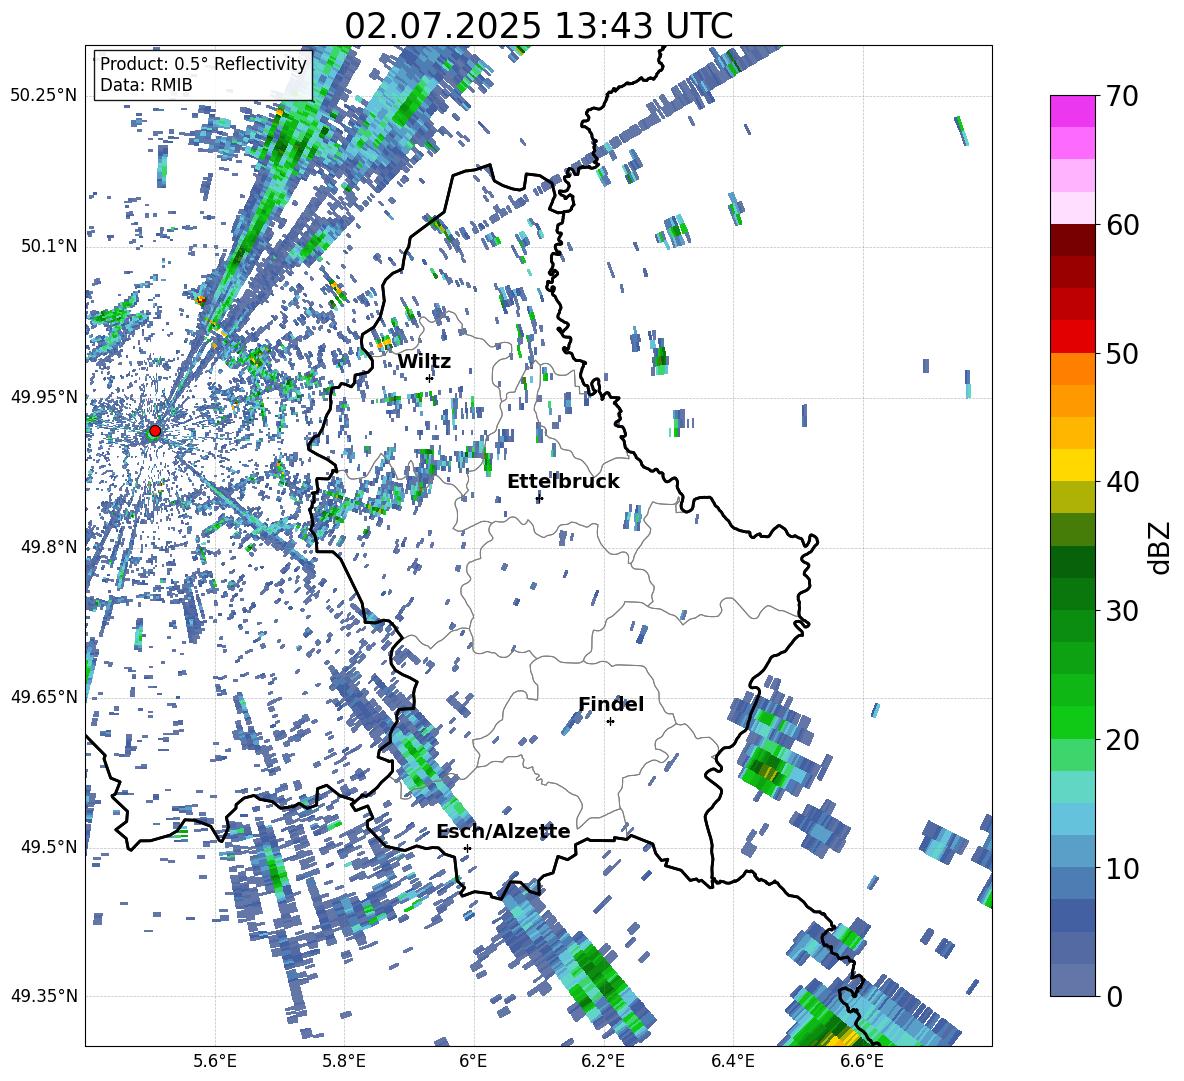The image size is (1184, 1081).
Task: Click the Findel station cross marker
Action: pos(610,722)
